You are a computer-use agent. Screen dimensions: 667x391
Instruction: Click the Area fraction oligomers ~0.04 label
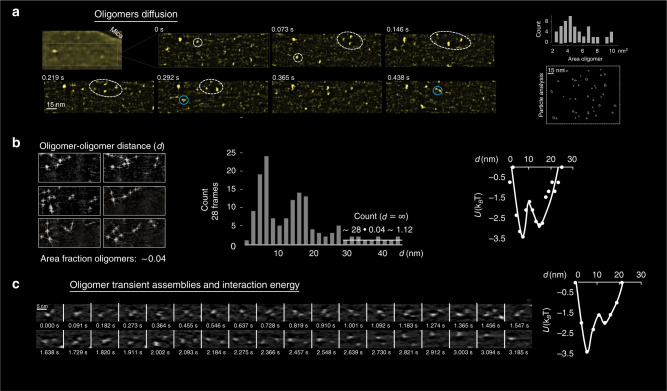(103, 259)
